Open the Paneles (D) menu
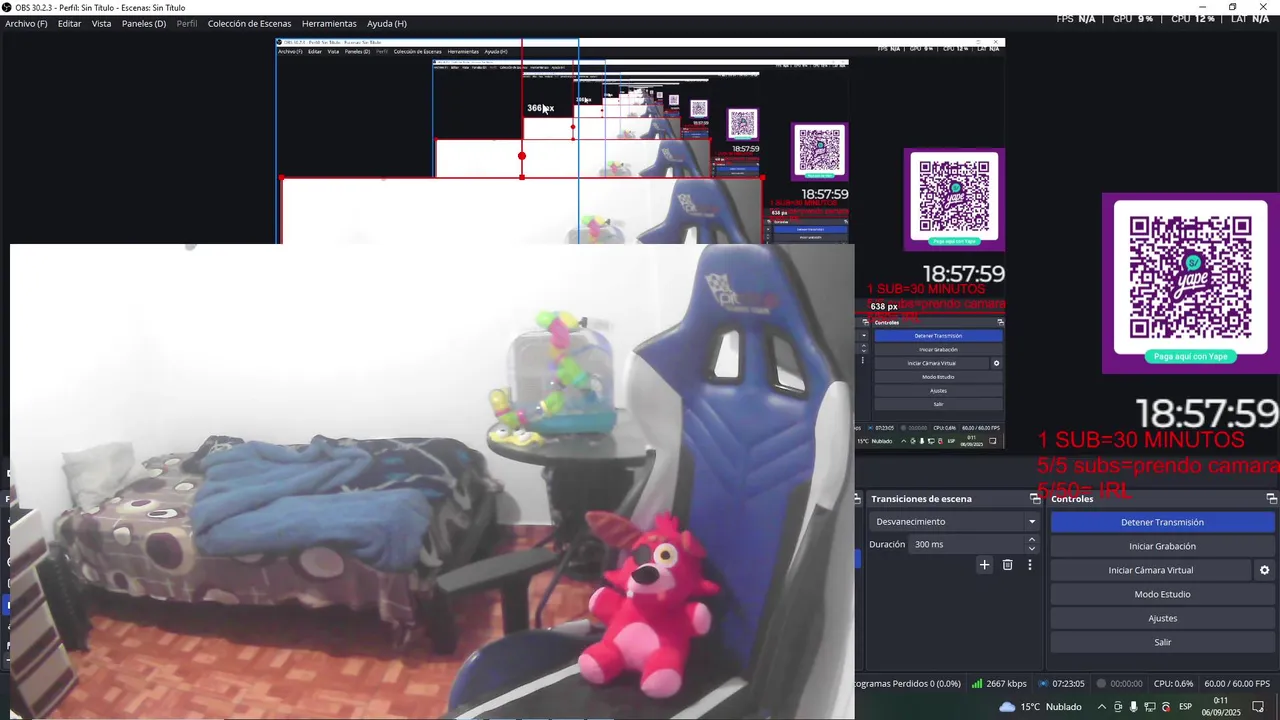Image resolution: width=1280 pixels, height=720 pixels. (144, 23)
